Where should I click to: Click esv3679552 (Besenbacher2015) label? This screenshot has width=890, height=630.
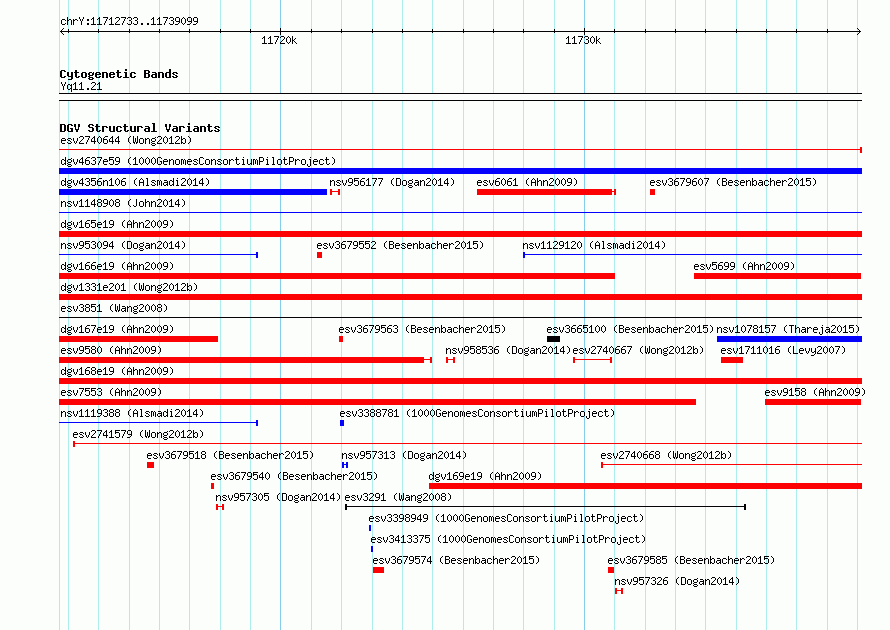click(400, 245)
